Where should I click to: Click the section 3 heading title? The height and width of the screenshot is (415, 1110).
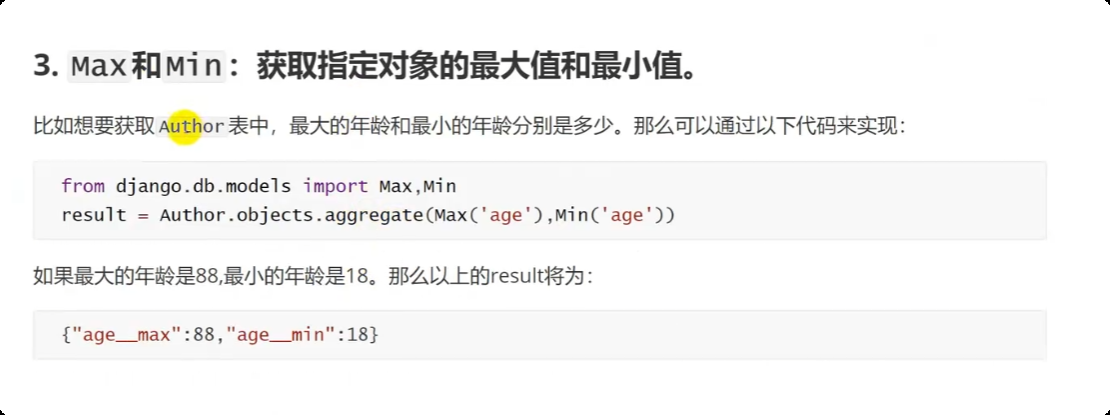366,67
